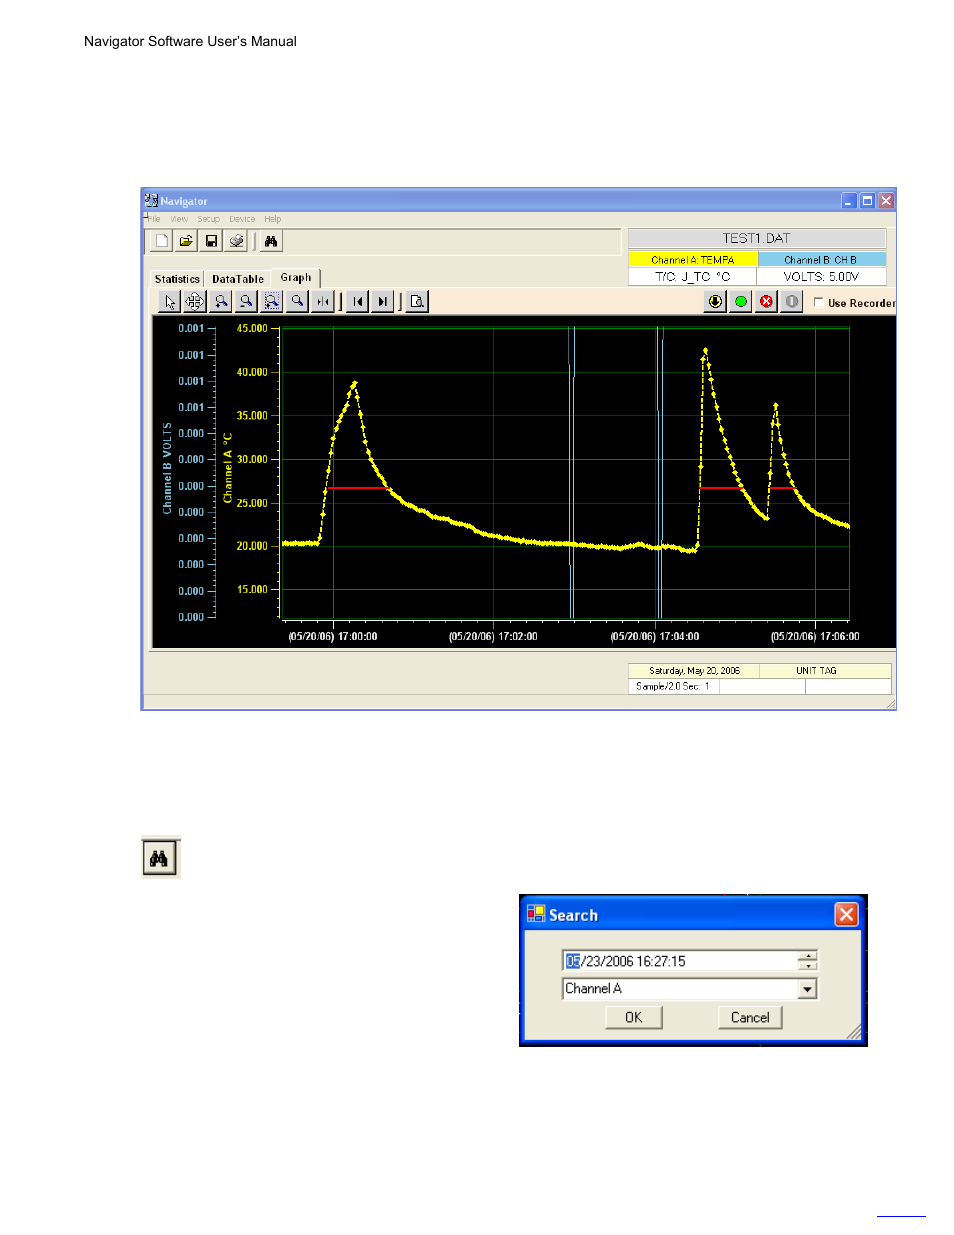Image resolution: width=954 pixels, height=1235 pixels.
Task: Click the green circle start button
Action: (741, 301)
